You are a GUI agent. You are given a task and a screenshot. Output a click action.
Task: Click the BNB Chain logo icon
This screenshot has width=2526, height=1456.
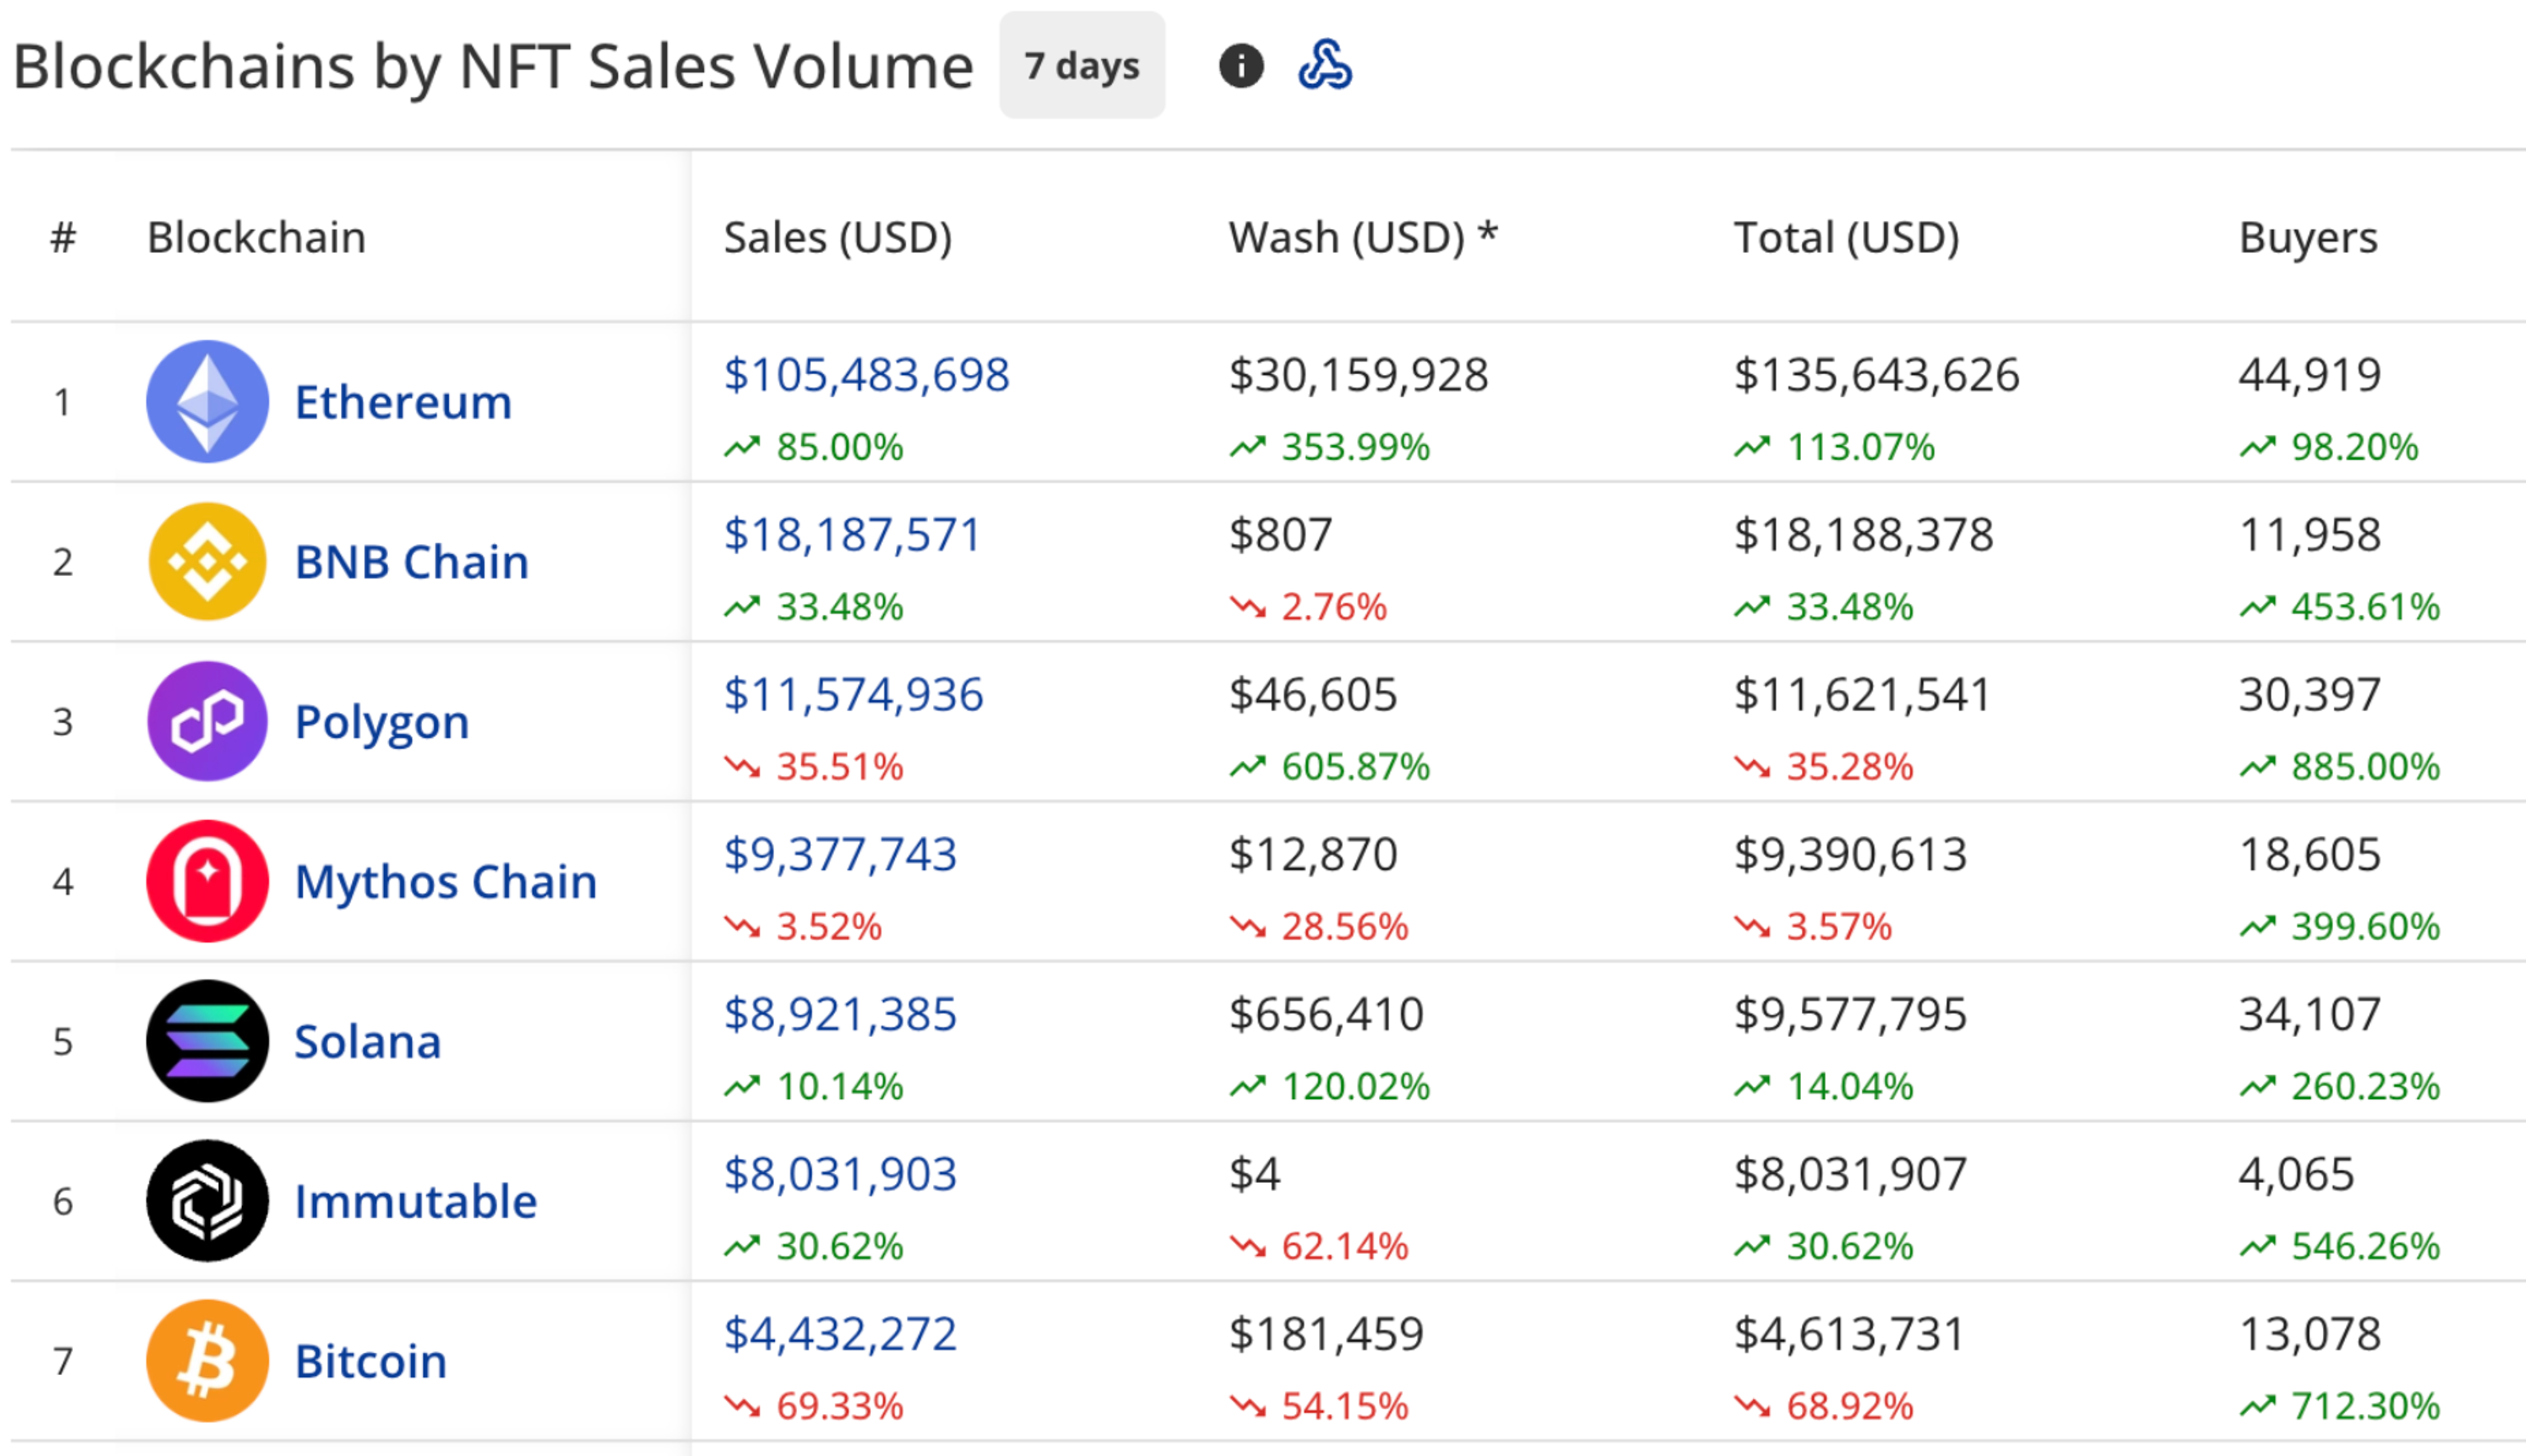(x=207, y=561)
